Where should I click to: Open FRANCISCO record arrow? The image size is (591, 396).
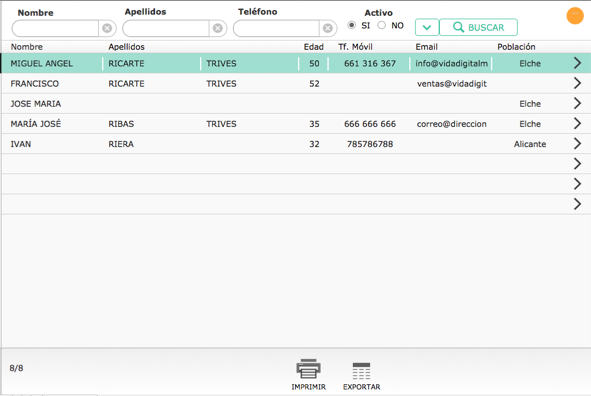click(577, 83)
